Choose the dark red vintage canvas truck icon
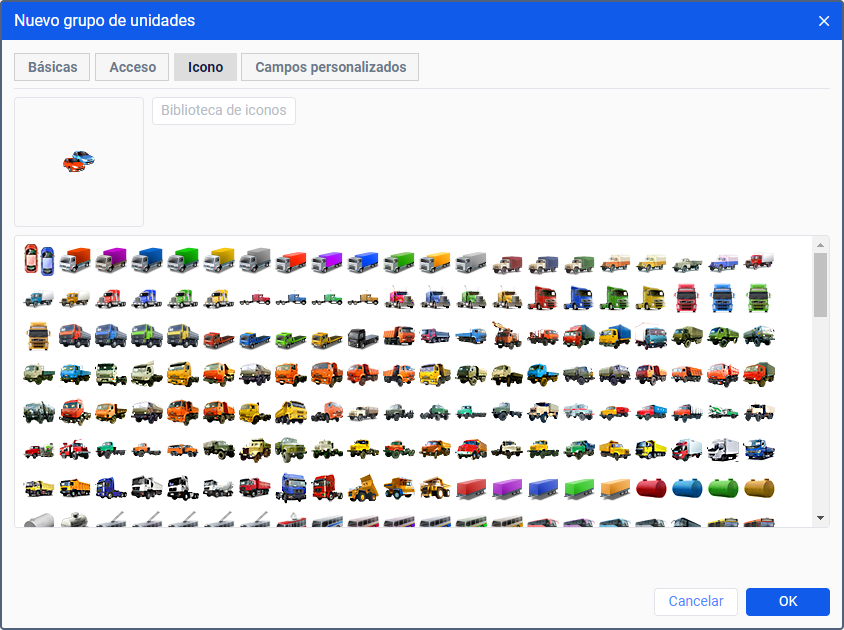This screenshot has height=630, width=844. (x=507, y=264)
